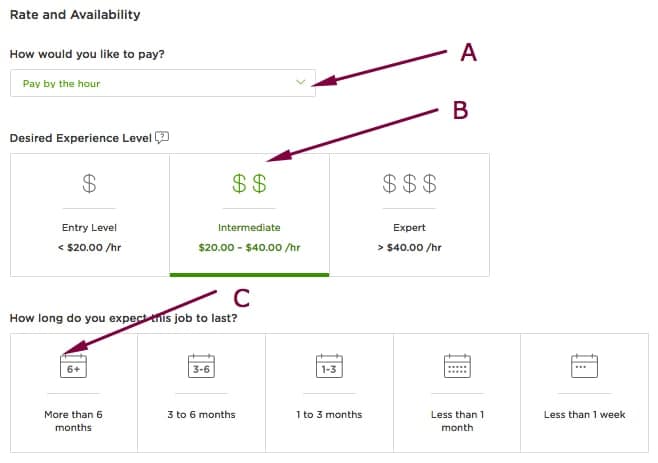Select 'Less than 1 month' label
This screenshot has height=463, width=658.
coord(457,421)
